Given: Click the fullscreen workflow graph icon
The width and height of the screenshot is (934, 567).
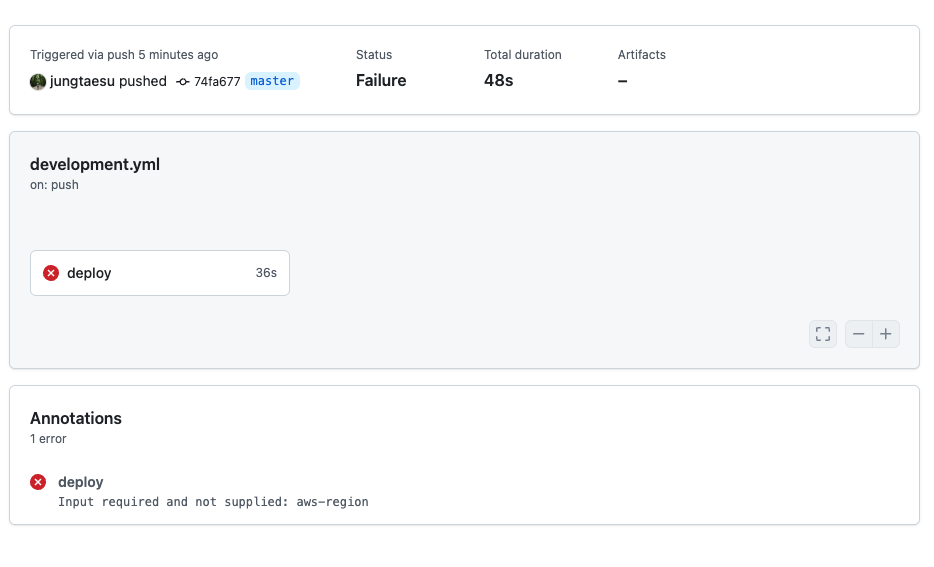Looking at the screenshot, I should pos(823,334).
